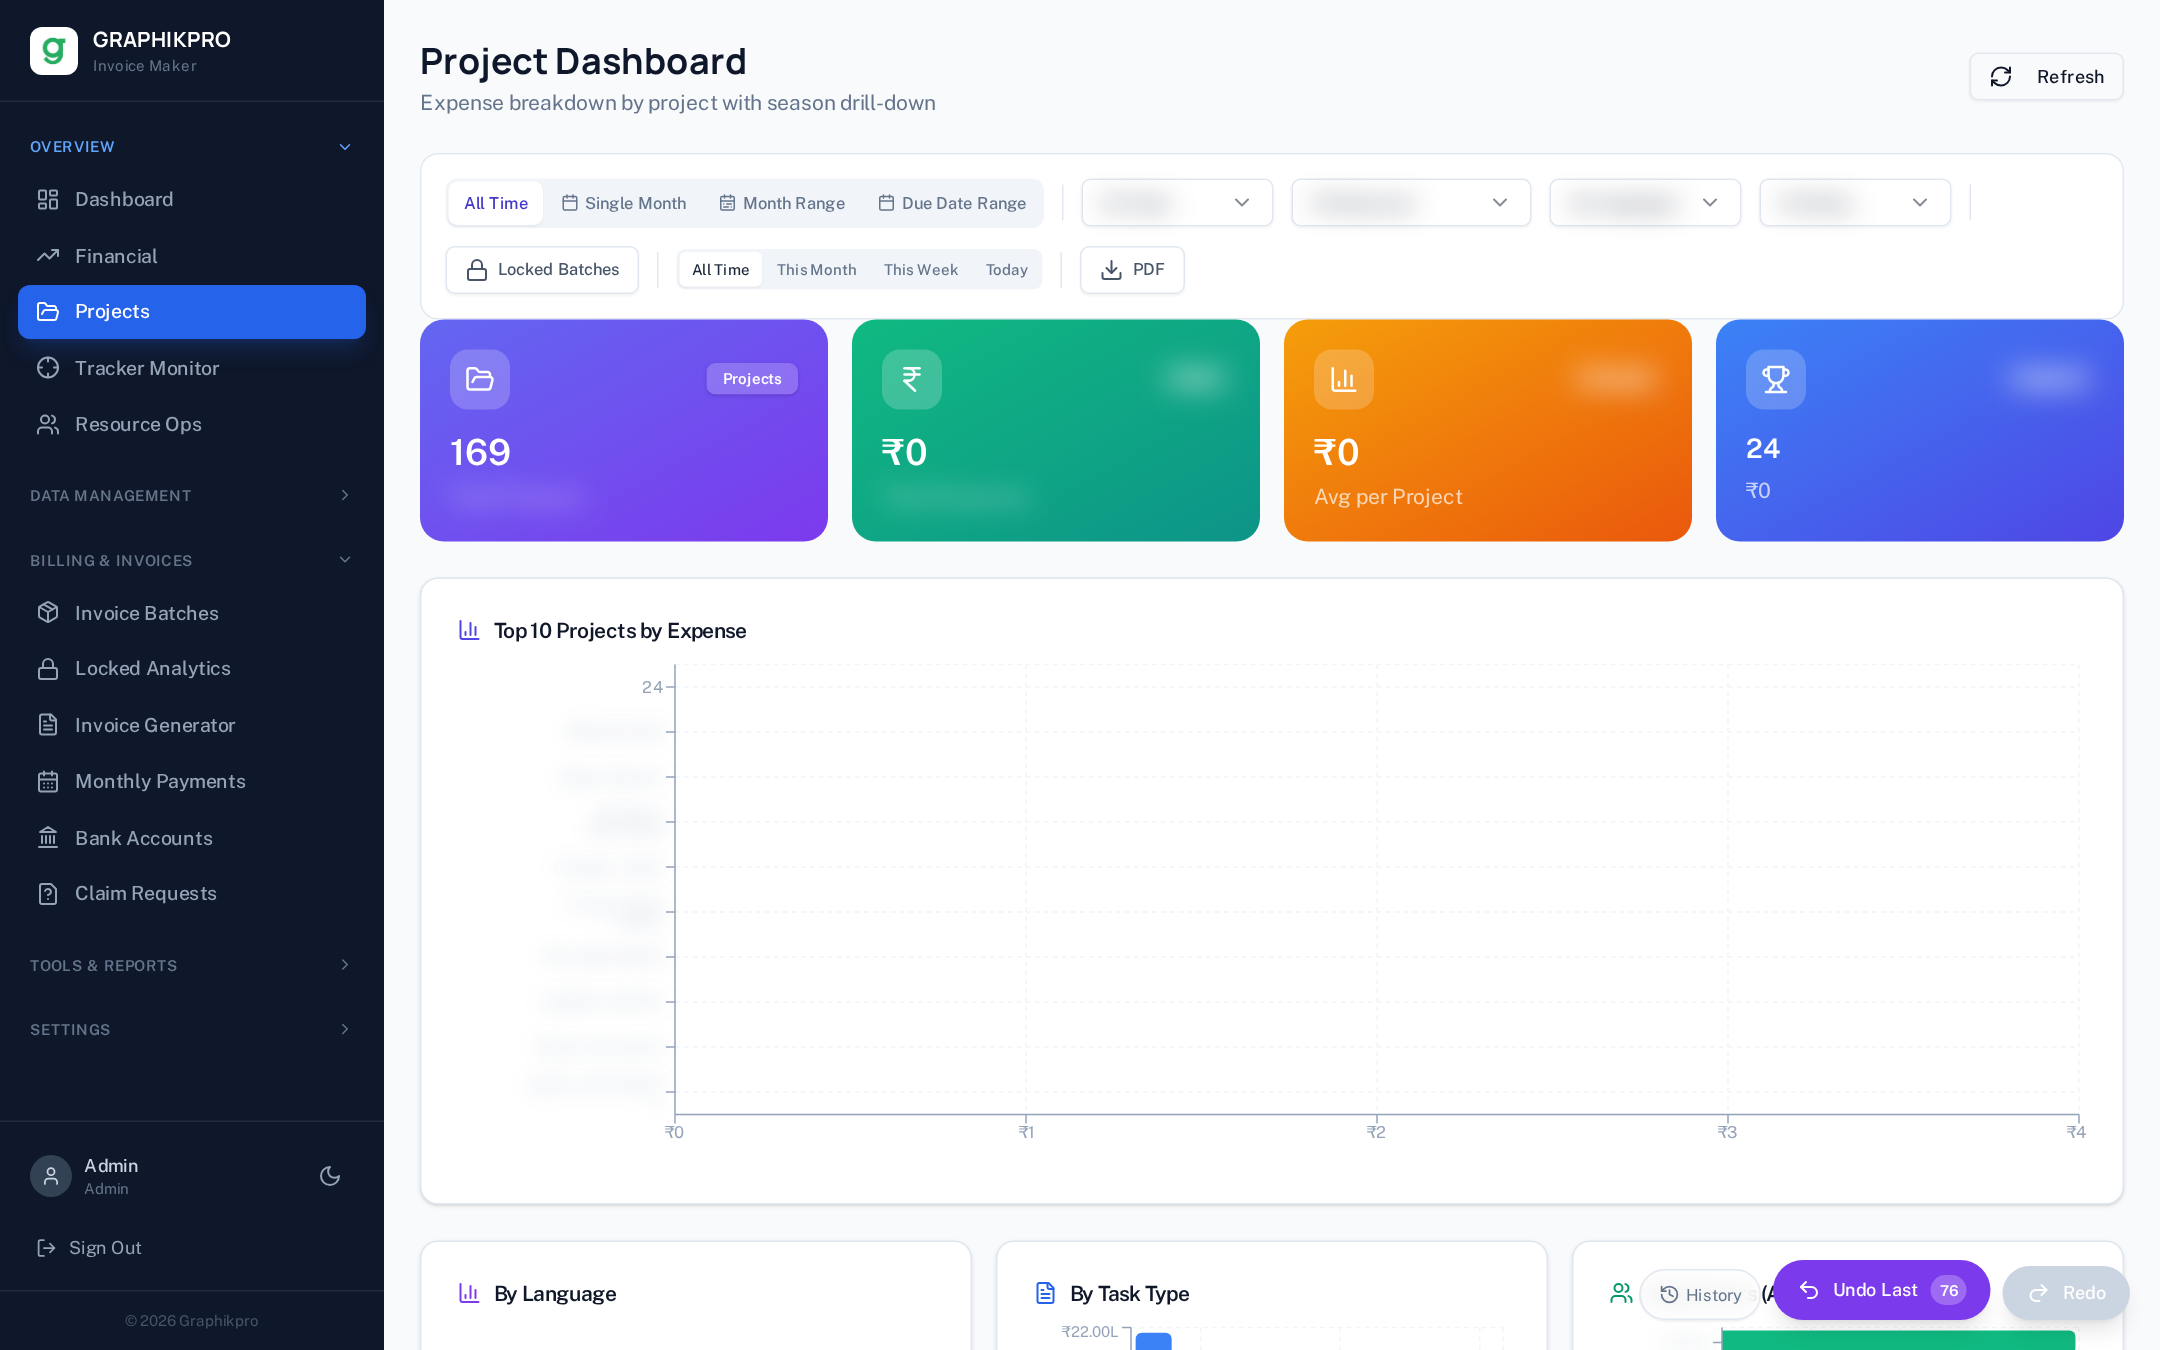Switch to the Month Range tab
The image size is (2160, 1350).
782,203
